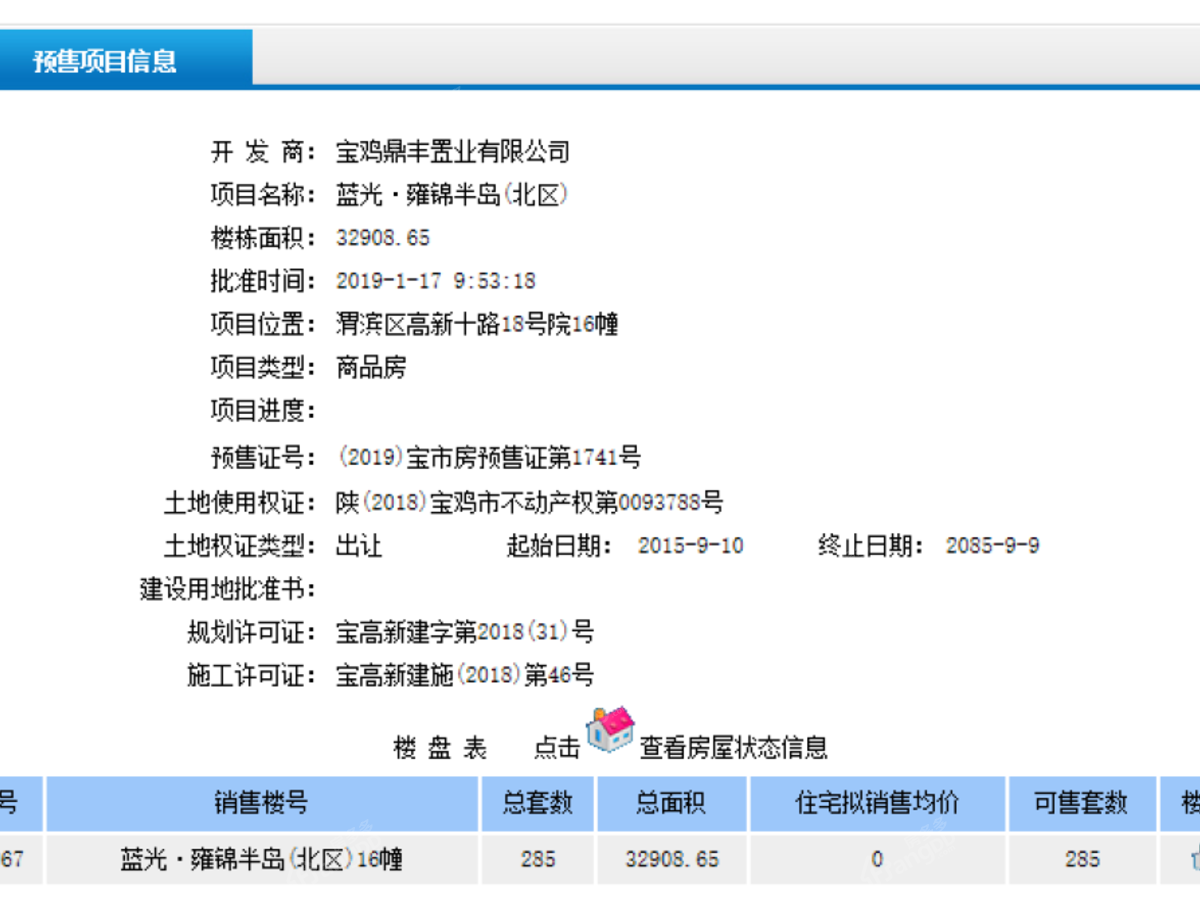Click the 终止日期 label
This screenshot has width=1200, height=900.
click(871, 546)
